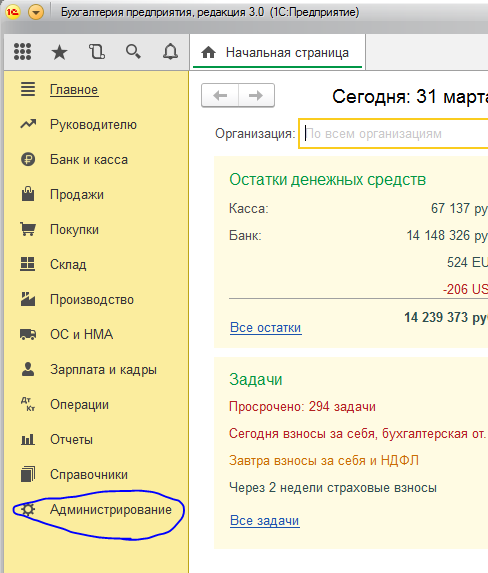Open the Справочники section

pos(89,475)
